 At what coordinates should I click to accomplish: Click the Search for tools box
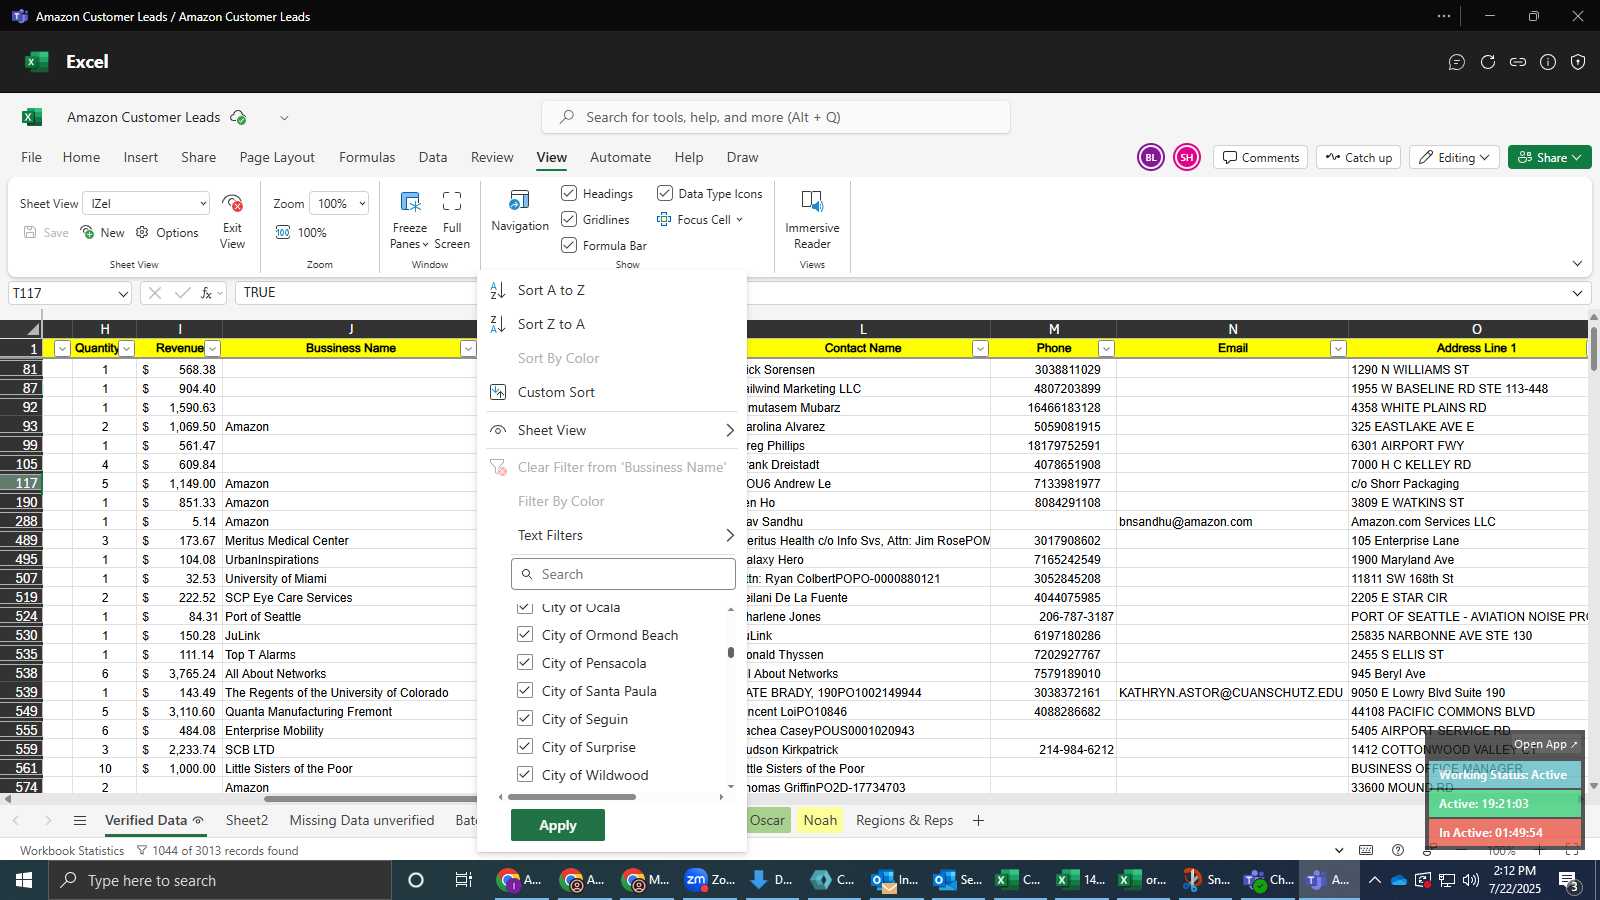(x=776, y=117)
